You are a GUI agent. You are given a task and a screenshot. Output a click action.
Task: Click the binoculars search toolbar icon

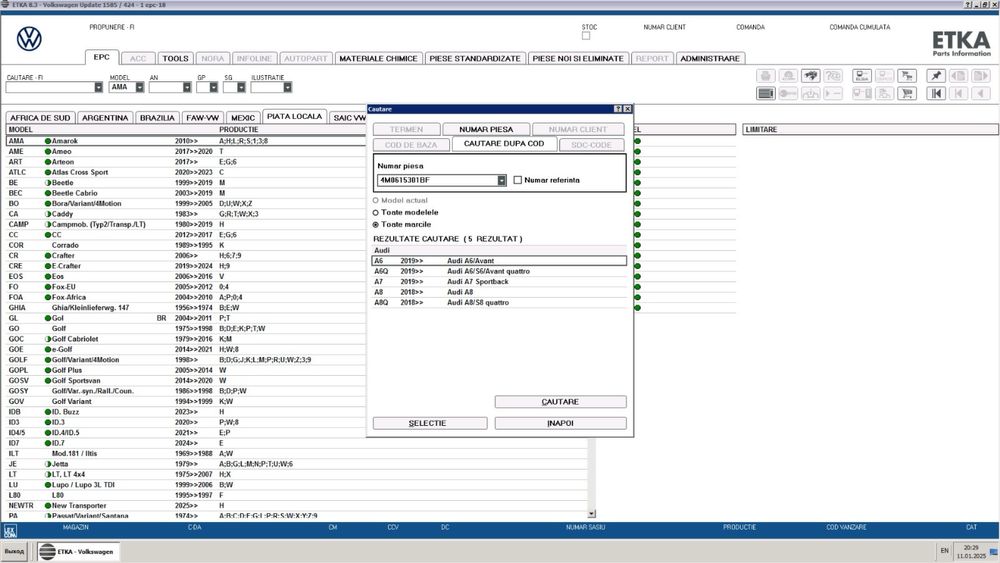811,76
